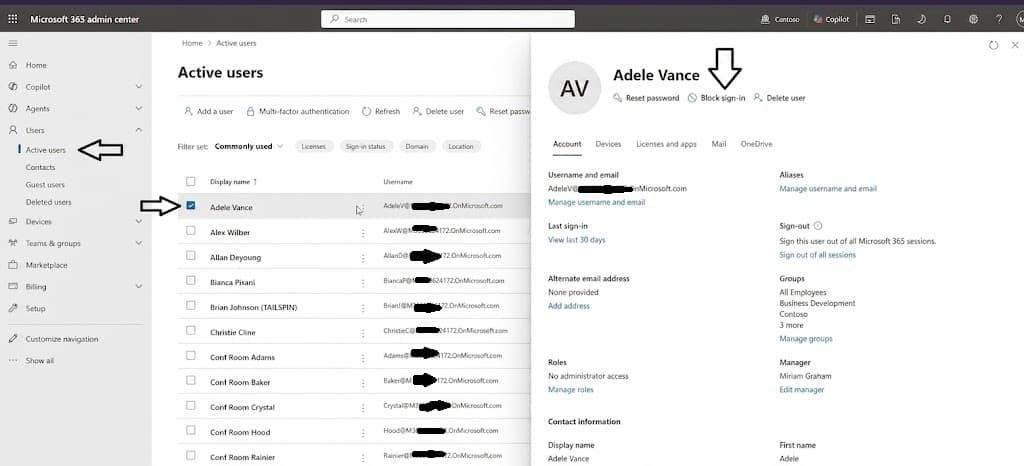
Task: Expand the Agents navigation section
Action: [x=138, y=108]
